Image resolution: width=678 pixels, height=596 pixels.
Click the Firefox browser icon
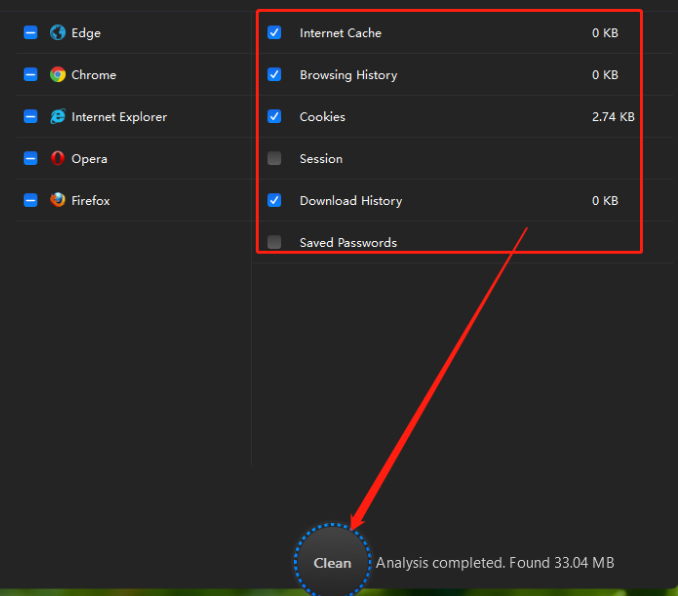tap(58, 200)
